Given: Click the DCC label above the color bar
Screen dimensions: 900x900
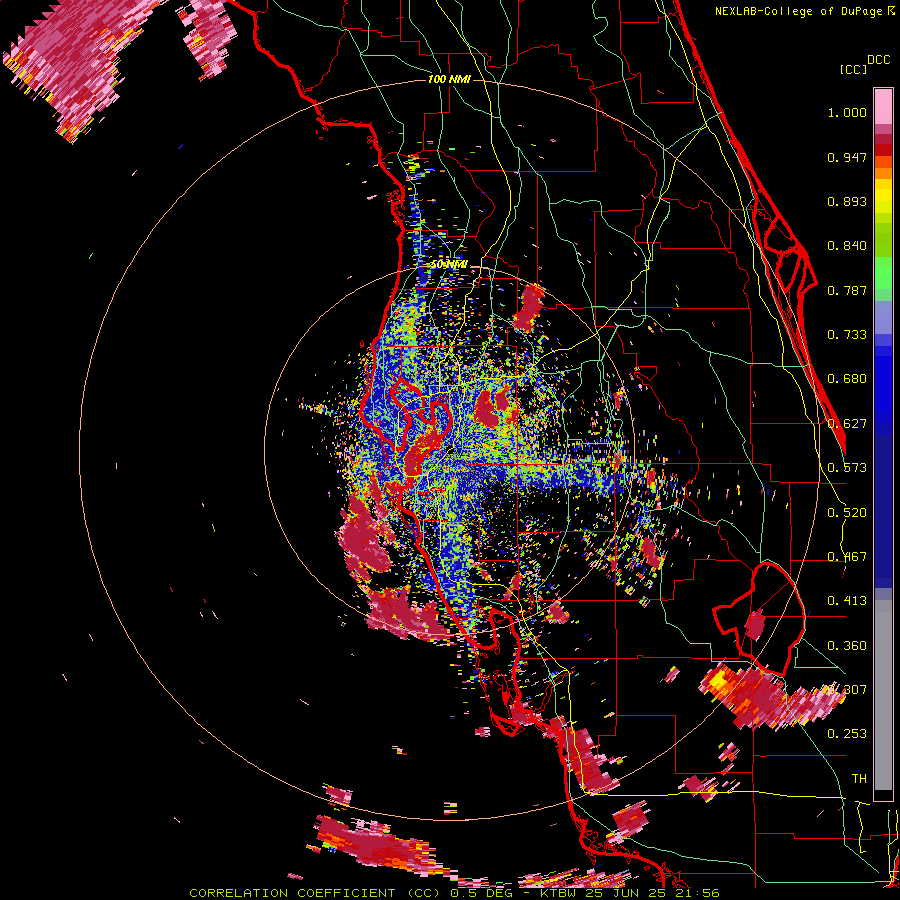Looking at the screenshot, I should point(878,60).
